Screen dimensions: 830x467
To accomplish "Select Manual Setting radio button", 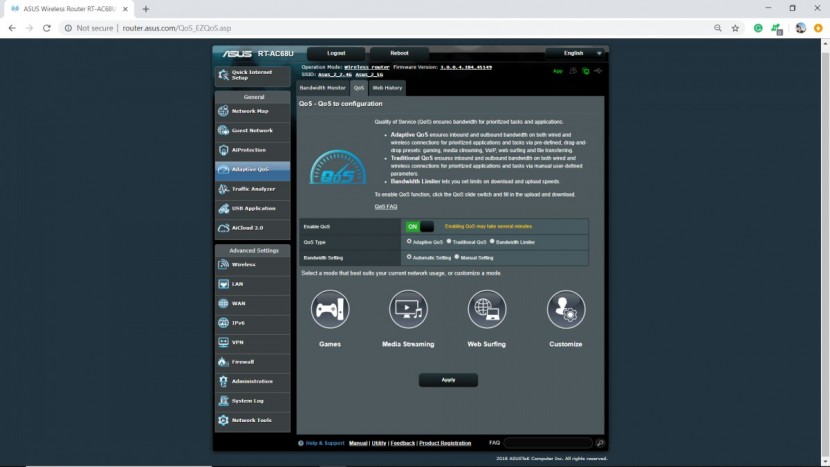I will click(x=457, y=257).
